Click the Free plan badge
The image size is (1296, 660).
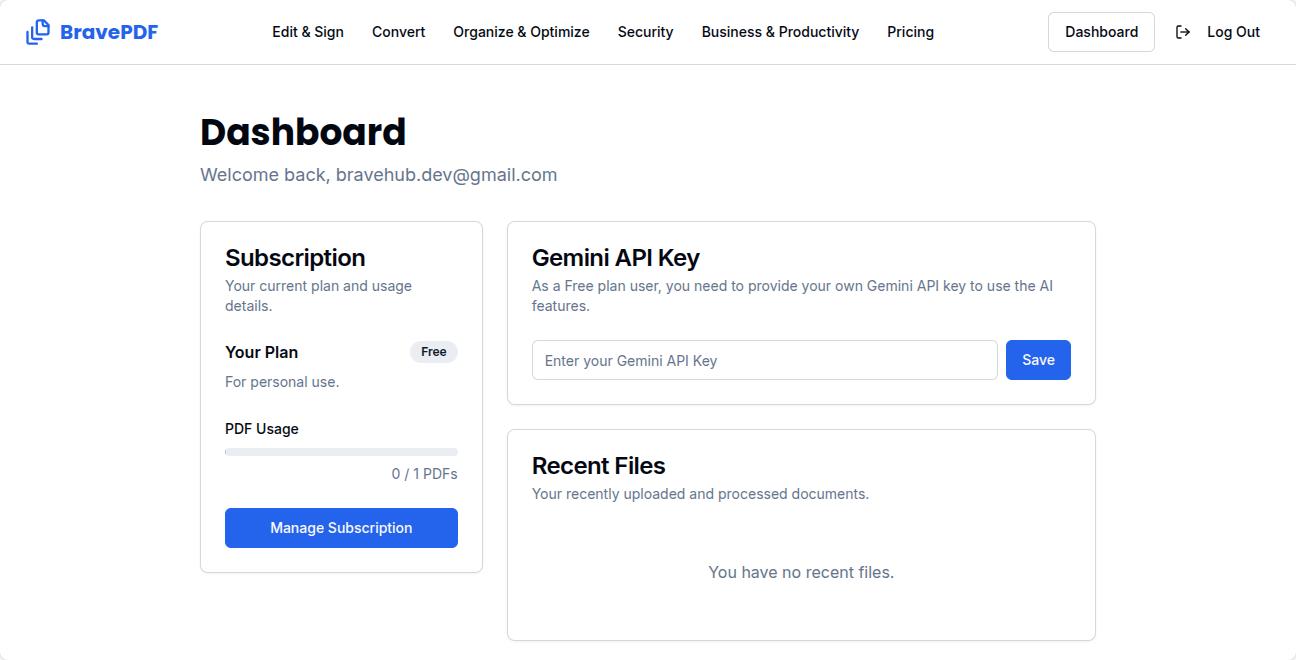coord(434,352)
